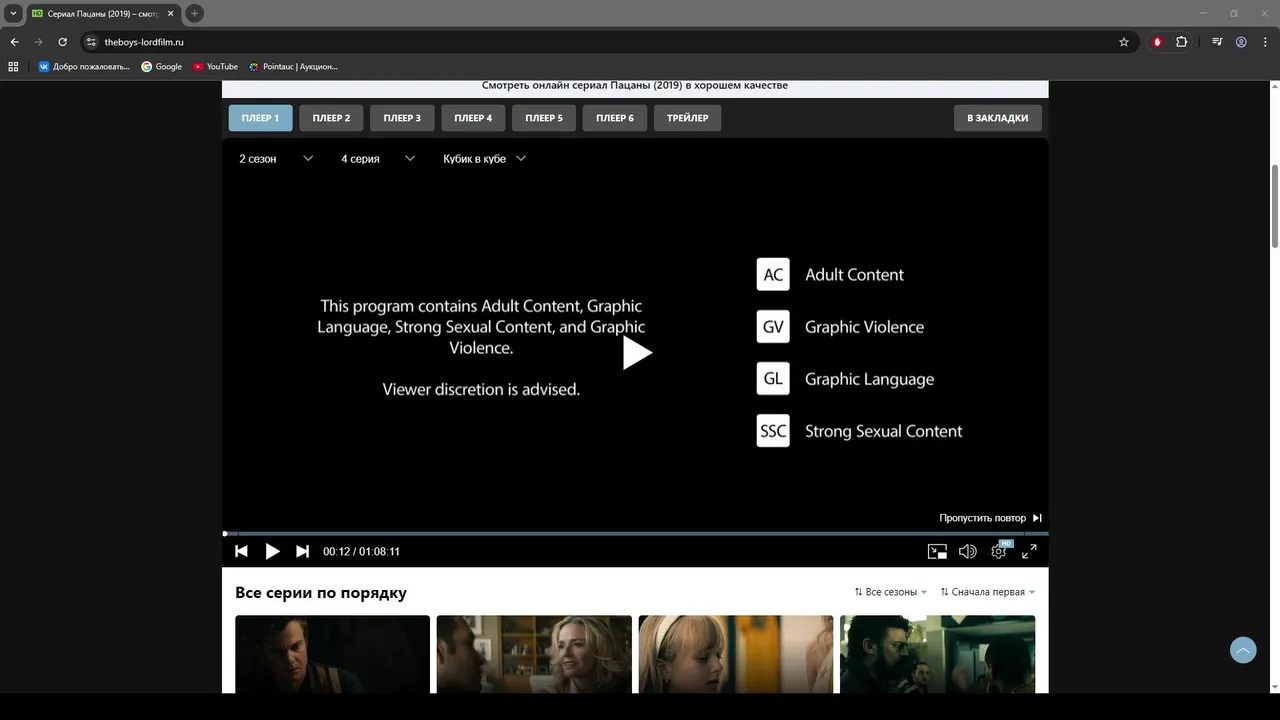Screen dimensions: 1280x720
Task: Open the apps grid in bookmarks bar
Action: (13, 67)
